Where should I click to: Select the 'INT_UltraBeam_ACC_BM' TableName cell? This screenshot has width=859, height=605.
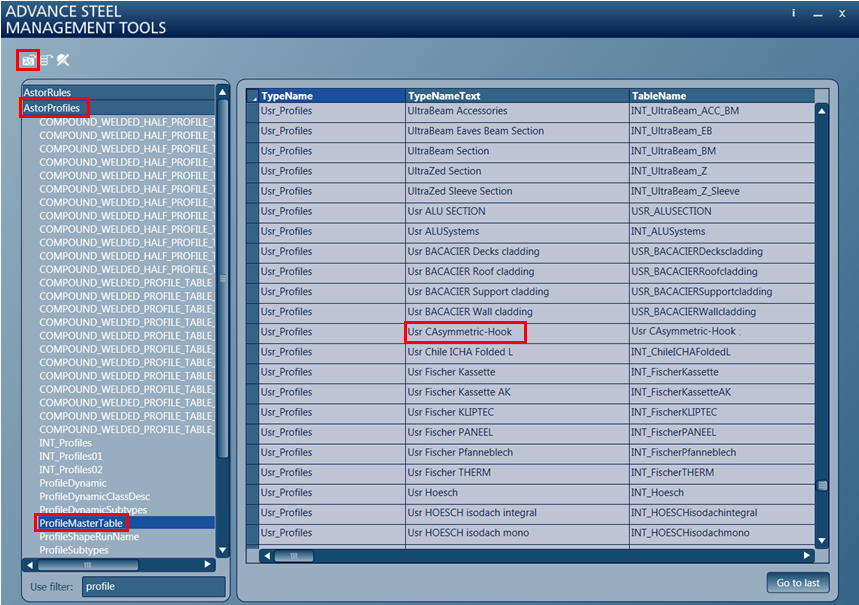722,111
